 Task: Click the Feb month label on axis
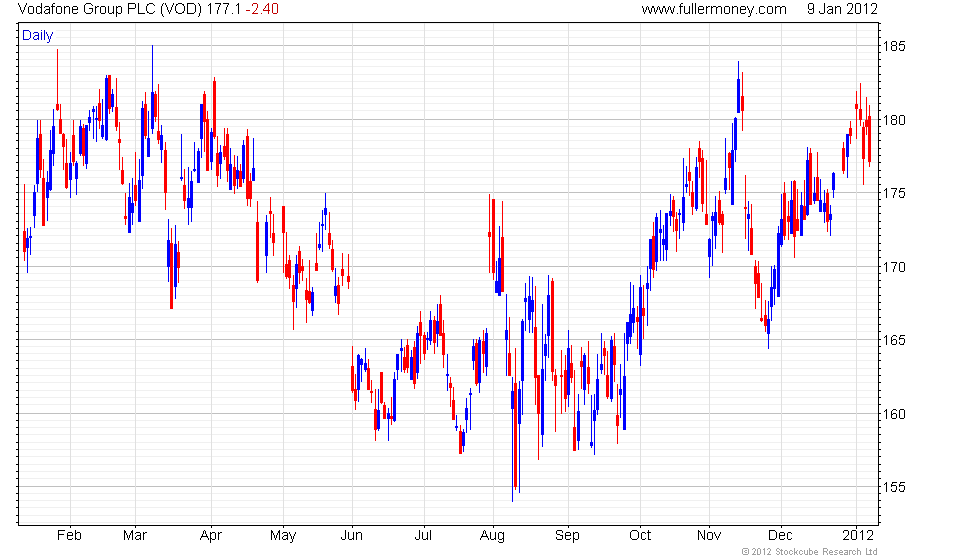[x=69, y=536]
